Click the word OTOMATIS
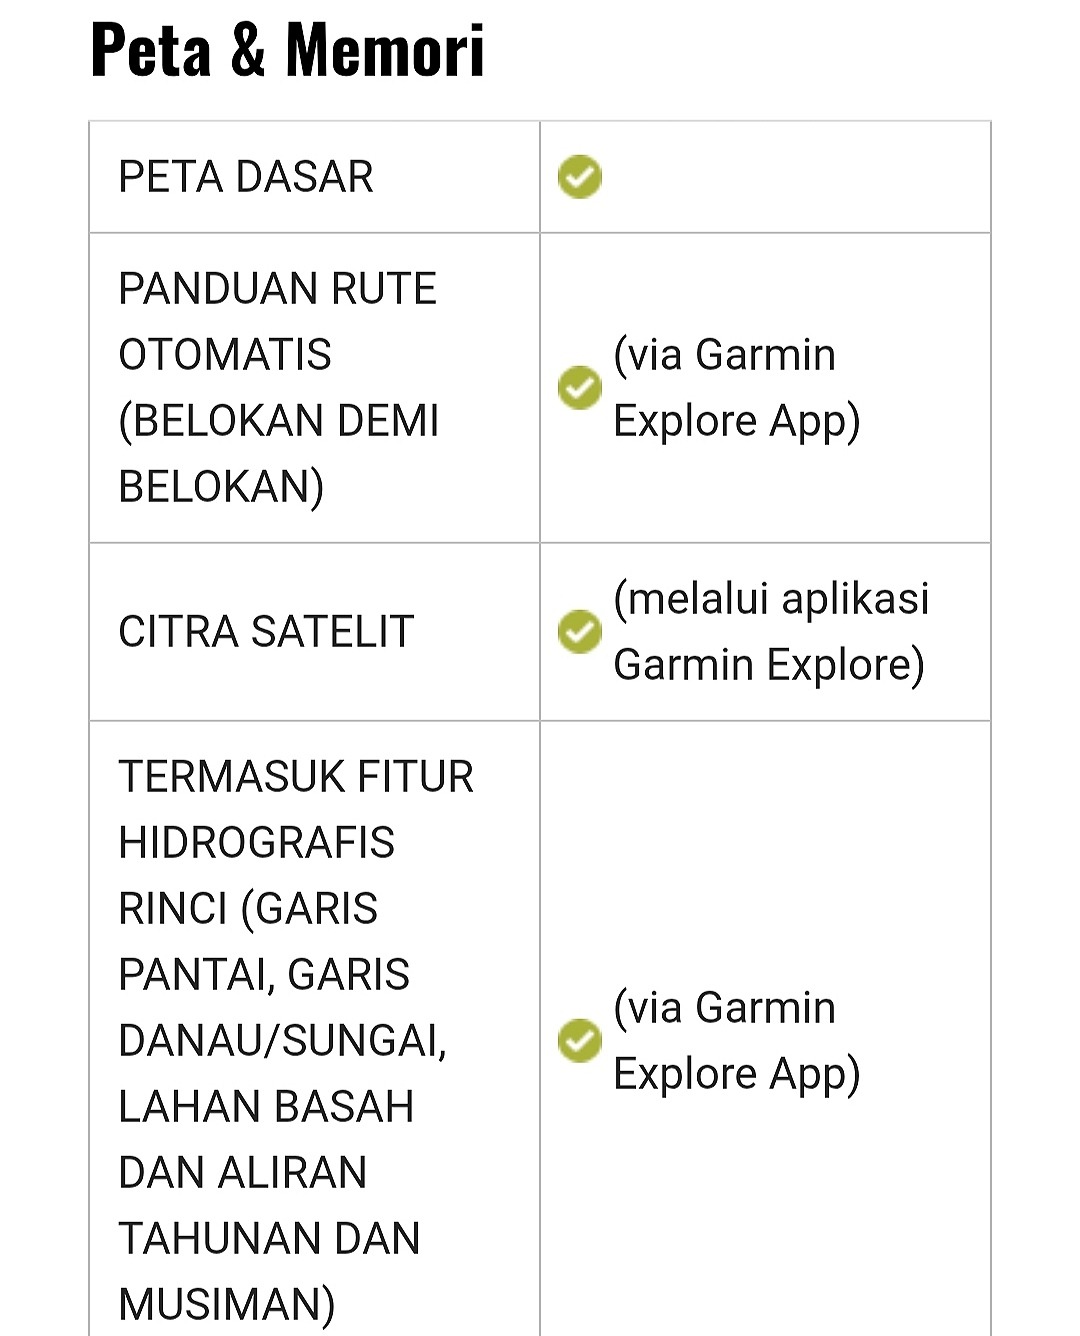The image size is (1080, 1336). pyautogui.click(x=224, y=355)
